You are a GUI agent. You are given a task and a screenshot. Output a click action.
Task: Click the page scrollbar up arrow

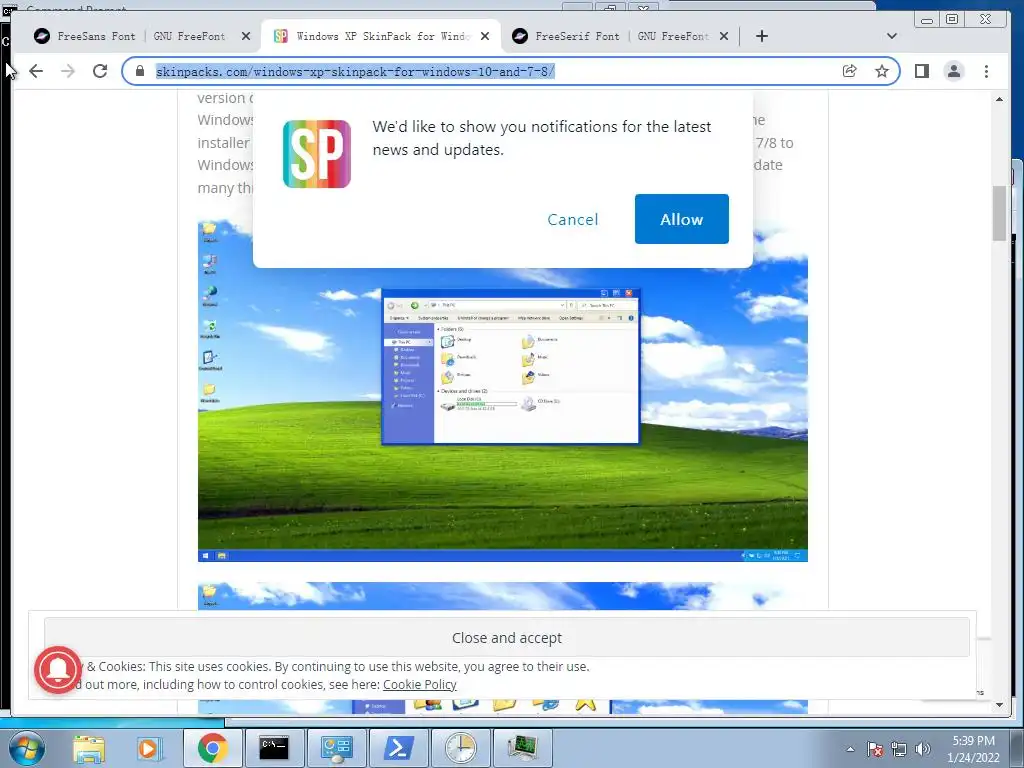[999, 99]
